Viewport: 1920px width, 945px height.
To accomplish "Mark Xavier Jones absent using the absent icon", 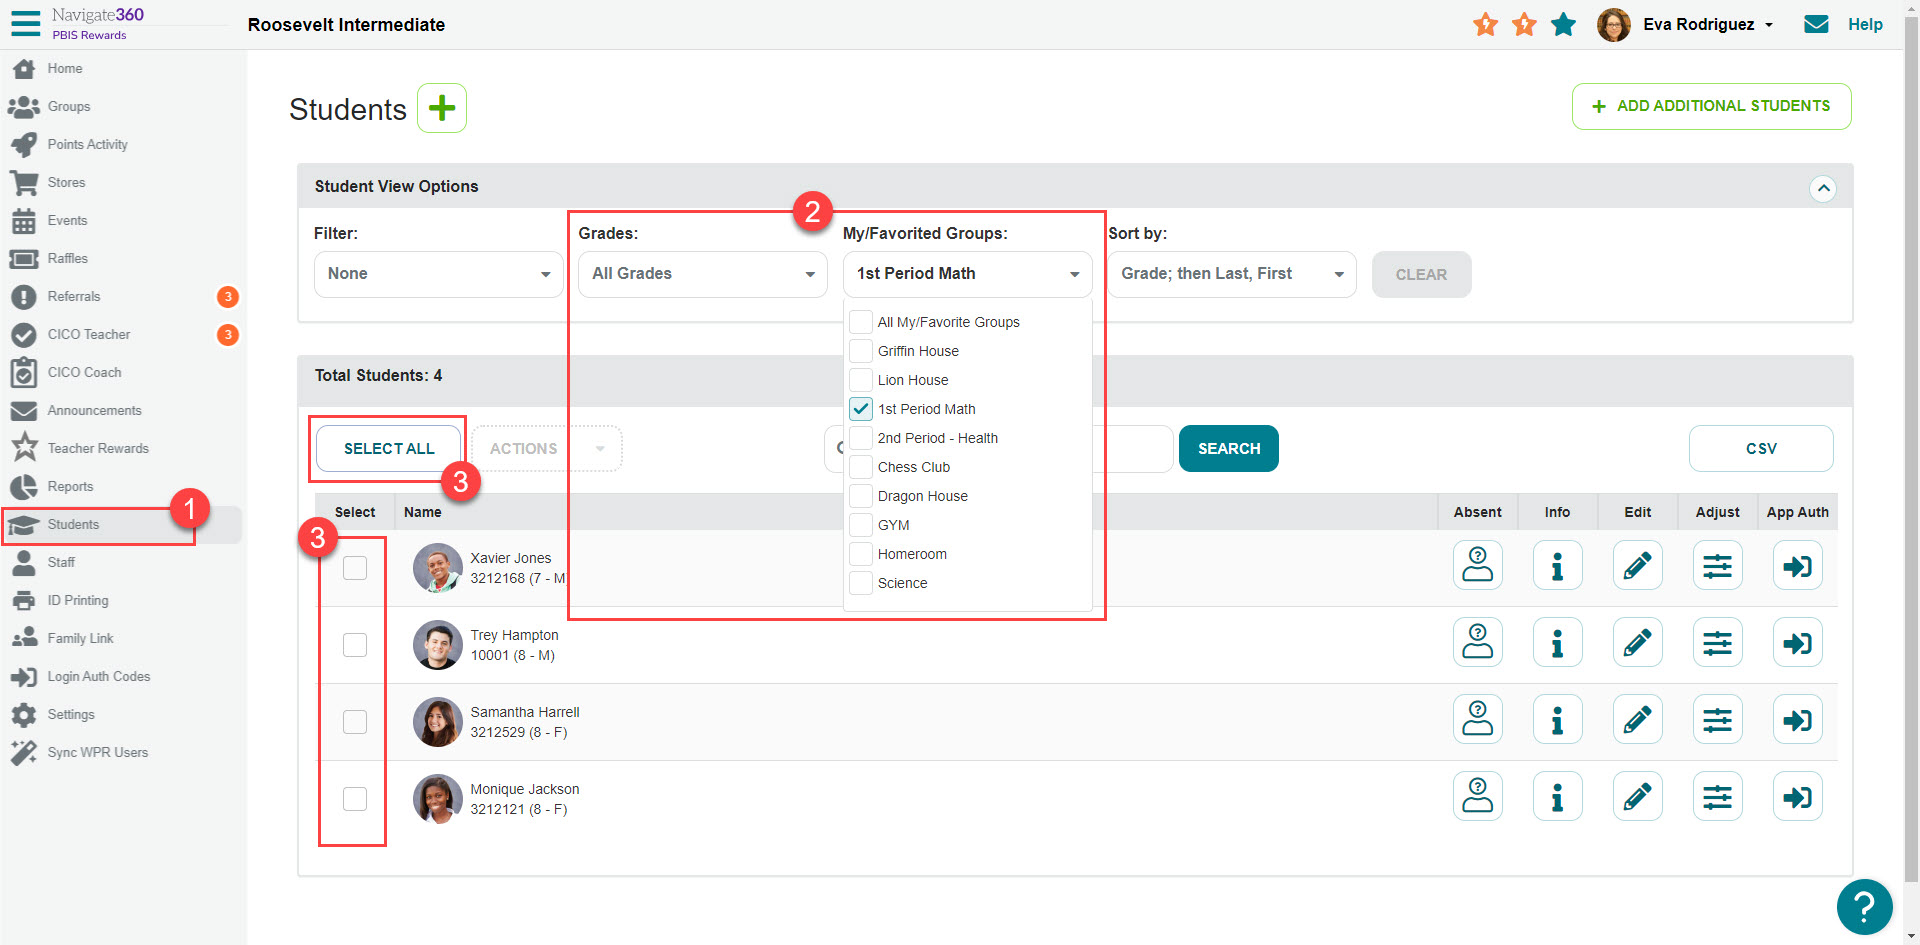I will pyautogui.click(x=1477, y=565).
